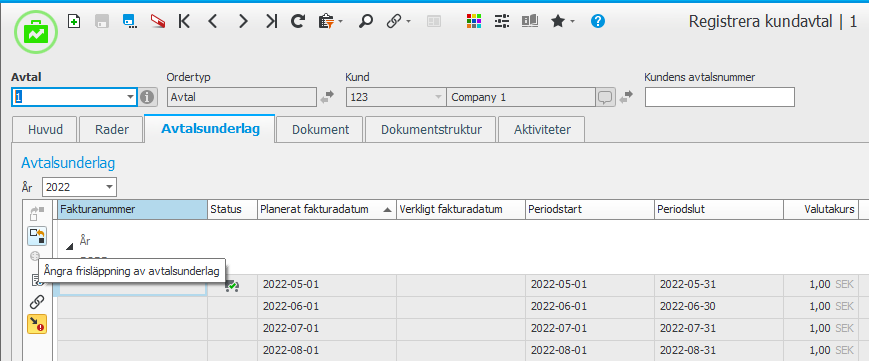Click the green briefcase application logo
The height and width of the screenshot is (361, 869).
(x=36, y=32)
